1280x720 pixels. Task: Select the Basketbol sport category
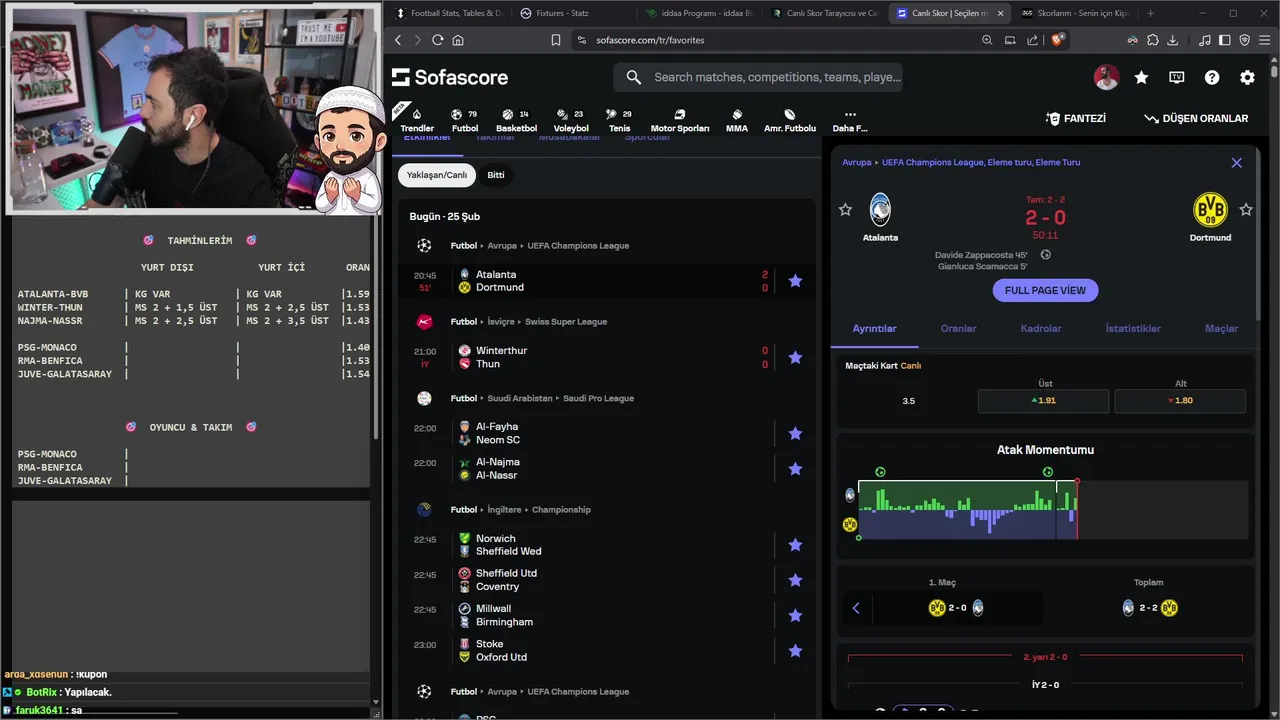click(517, 120)
